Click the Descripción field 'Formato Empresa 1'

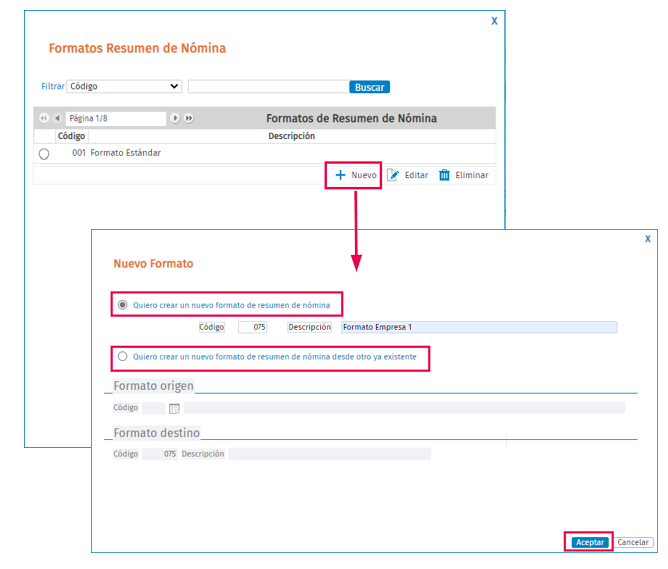(479, 327)
